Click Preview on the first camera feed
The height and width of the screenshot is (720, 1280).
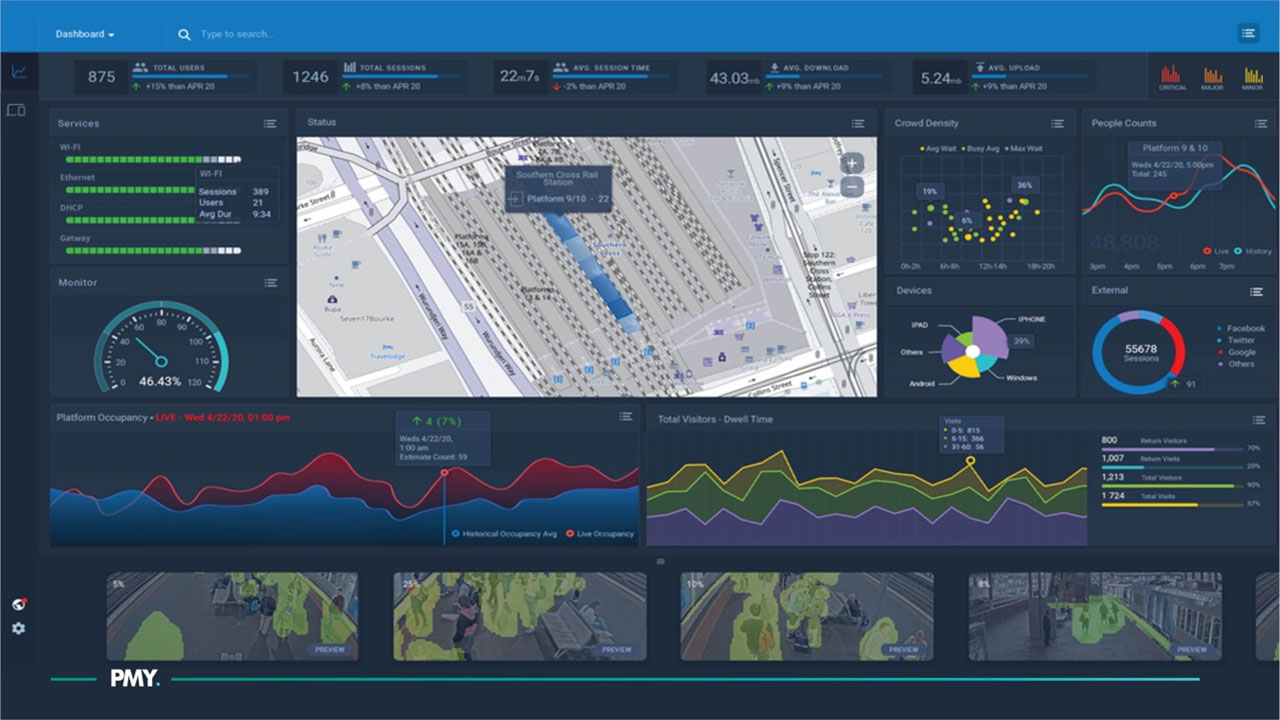pos(330,649)
